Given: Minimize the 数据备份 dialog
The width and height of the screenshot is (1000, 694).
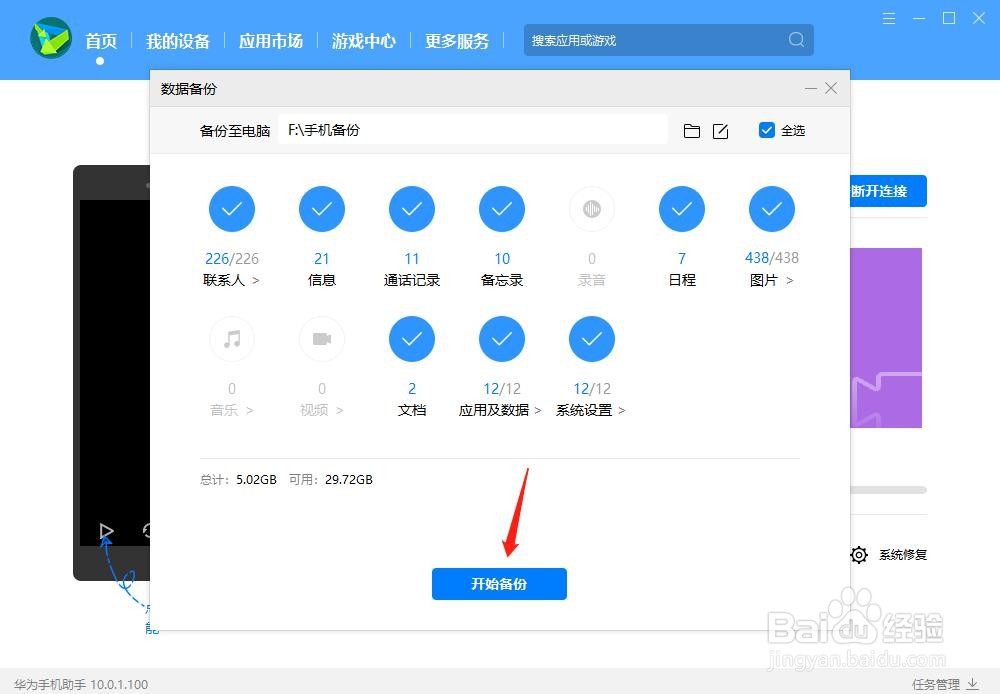Looking at the screenshot, I should pos(811,88).
